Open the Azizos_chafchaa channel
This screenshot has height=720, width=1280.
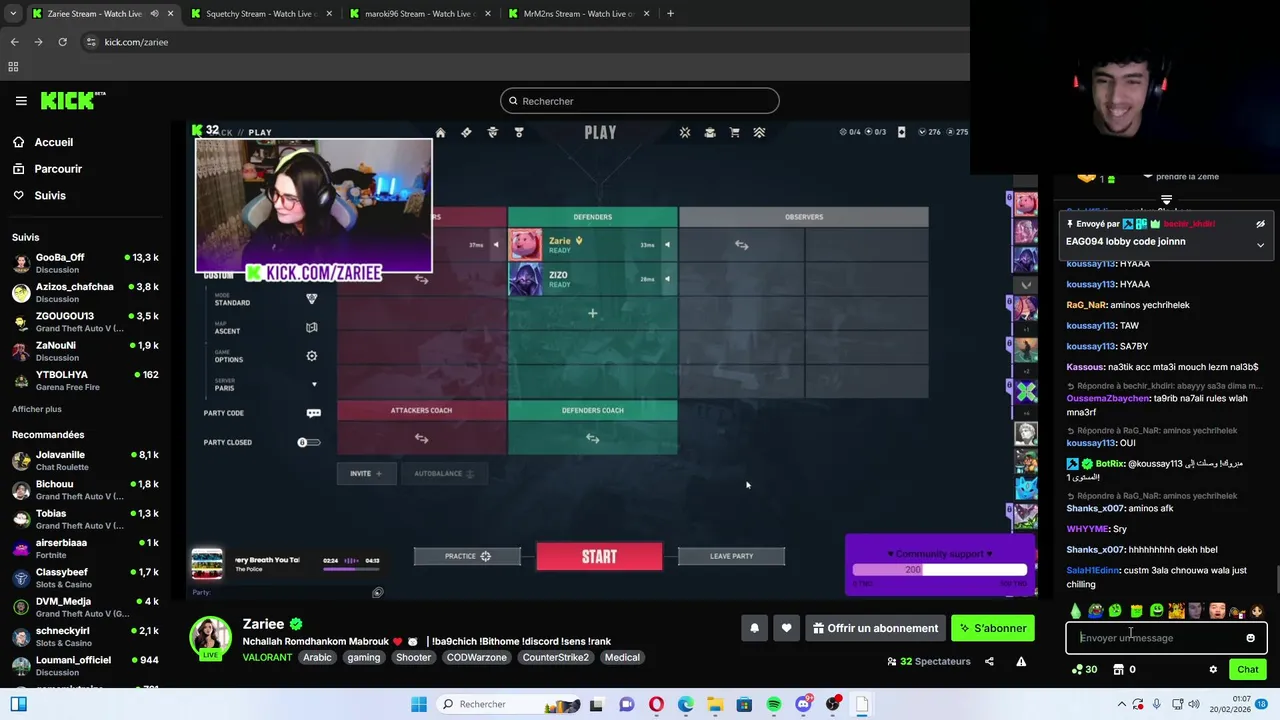[86, 292]
